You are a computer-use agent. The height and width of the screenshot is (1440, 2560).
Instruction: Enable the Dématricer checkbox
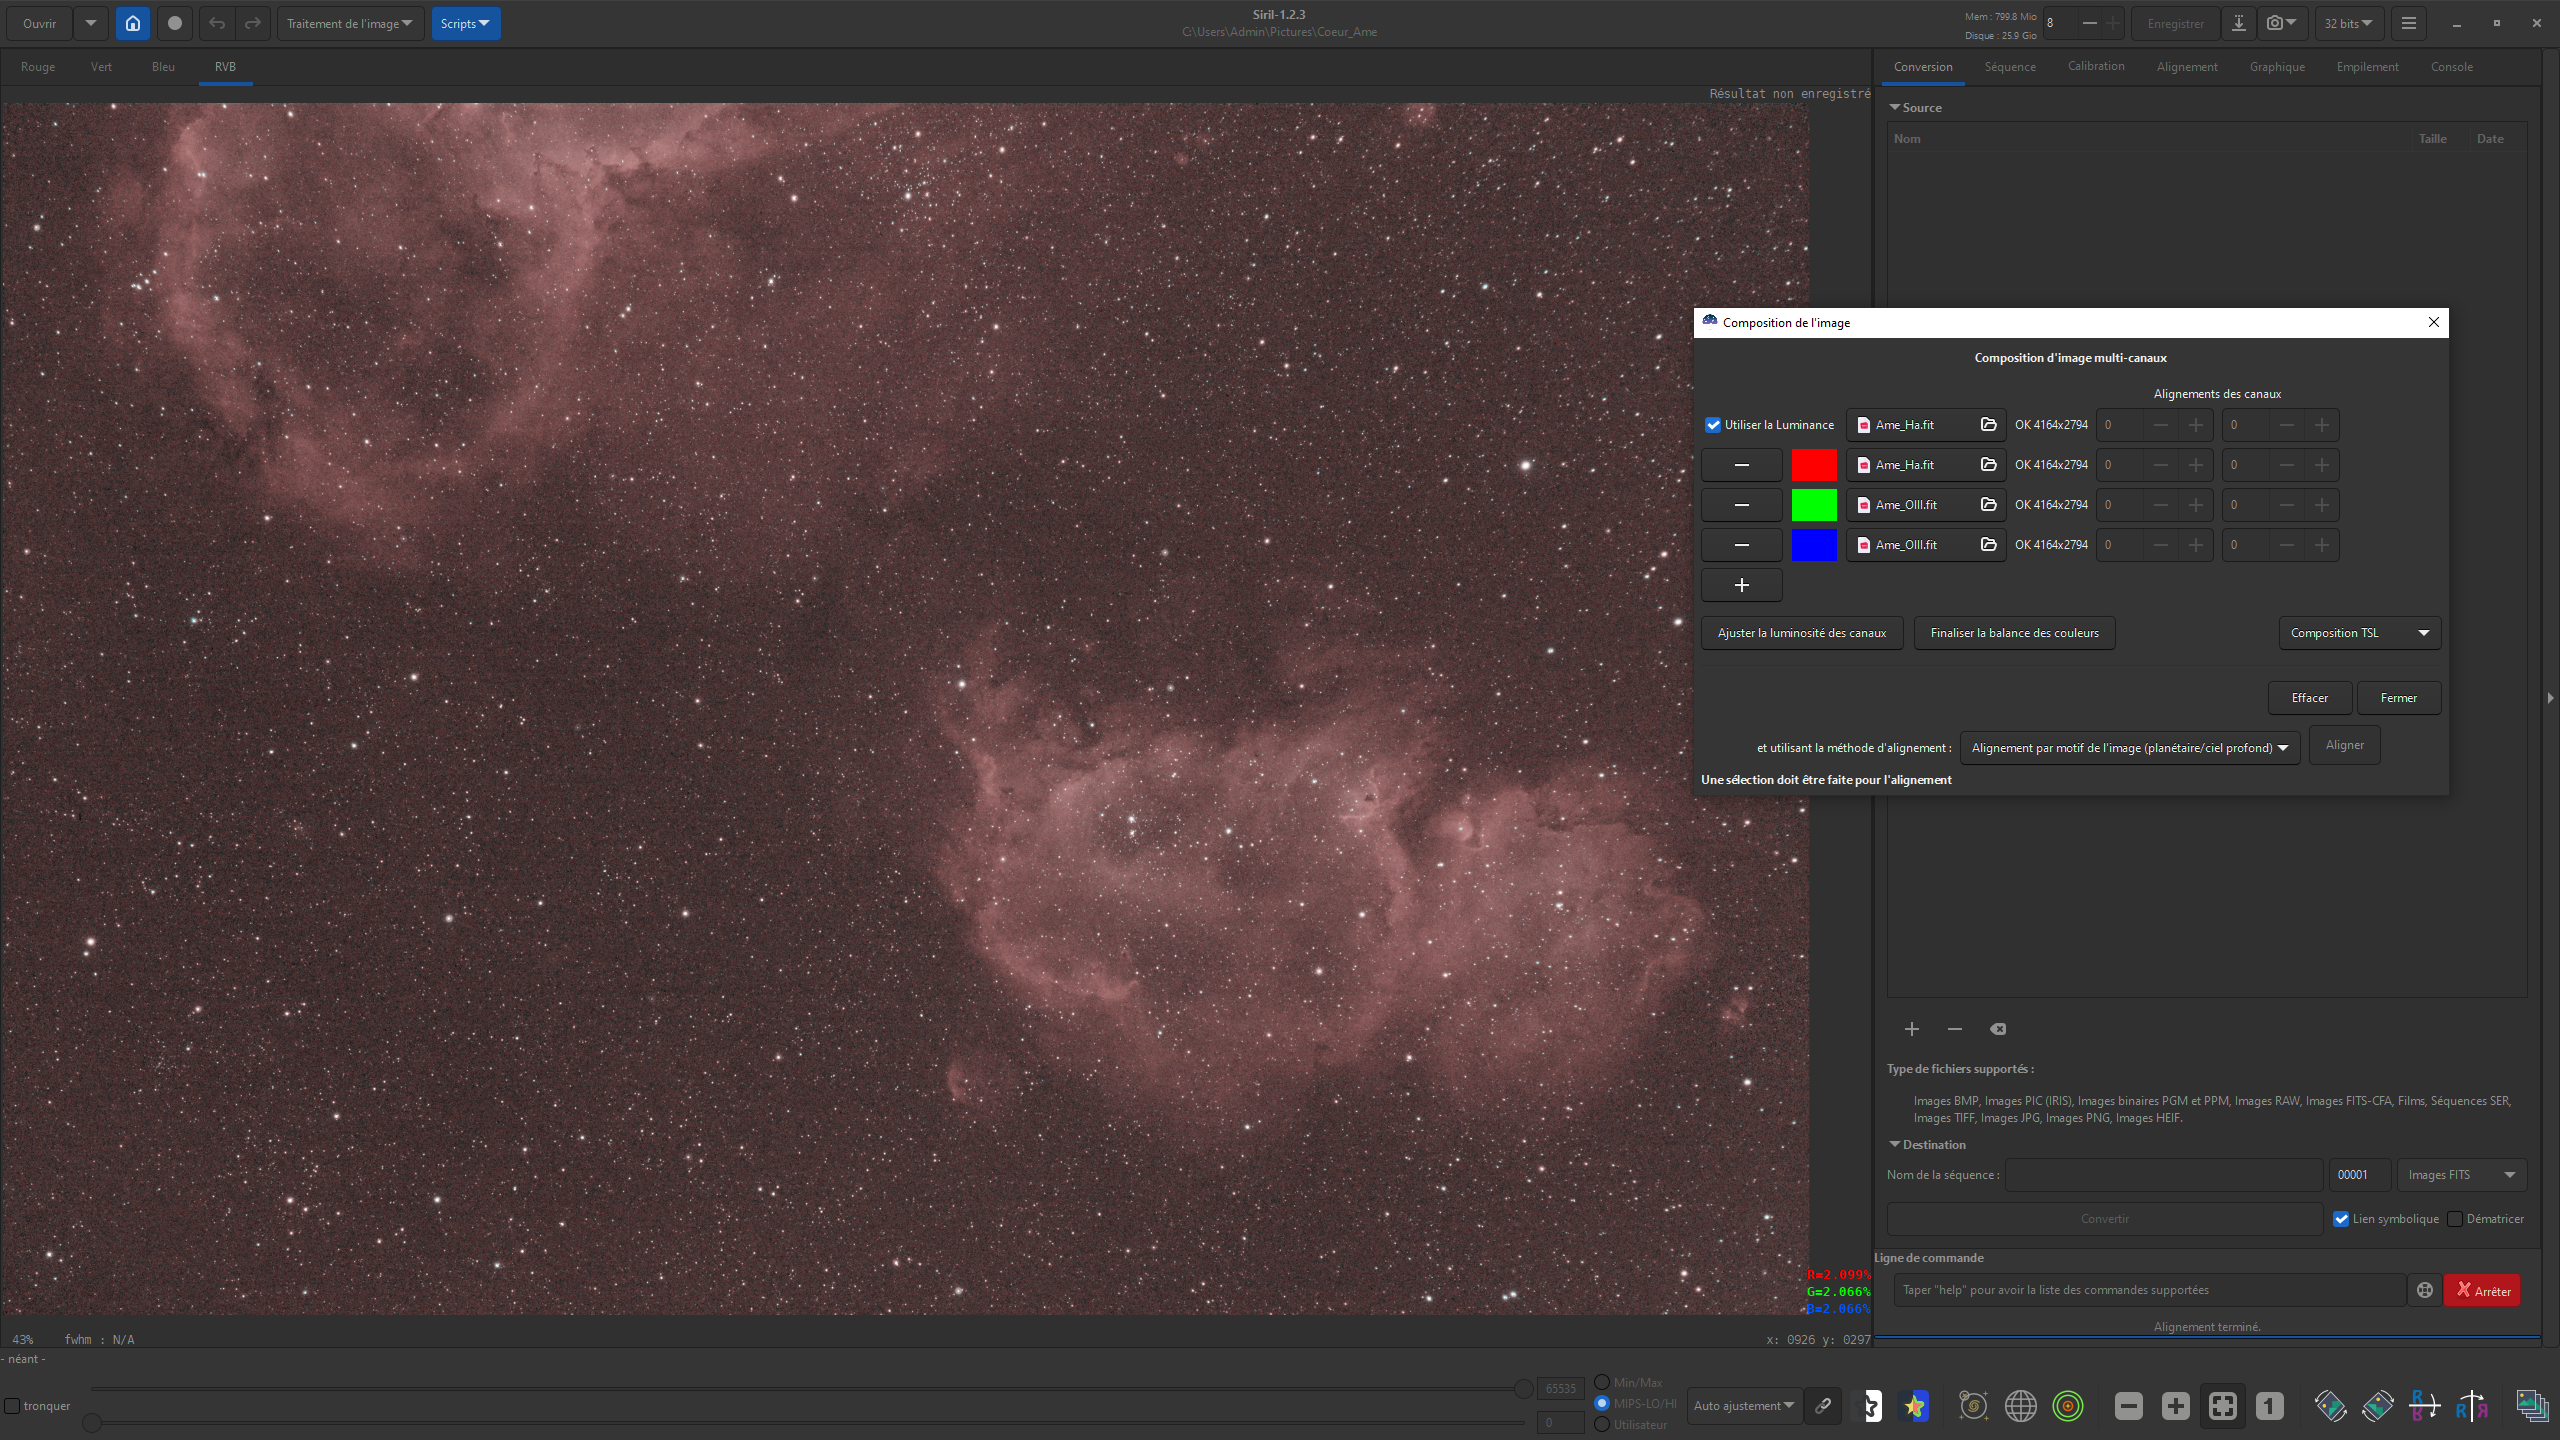[x=2455, y=1219]
